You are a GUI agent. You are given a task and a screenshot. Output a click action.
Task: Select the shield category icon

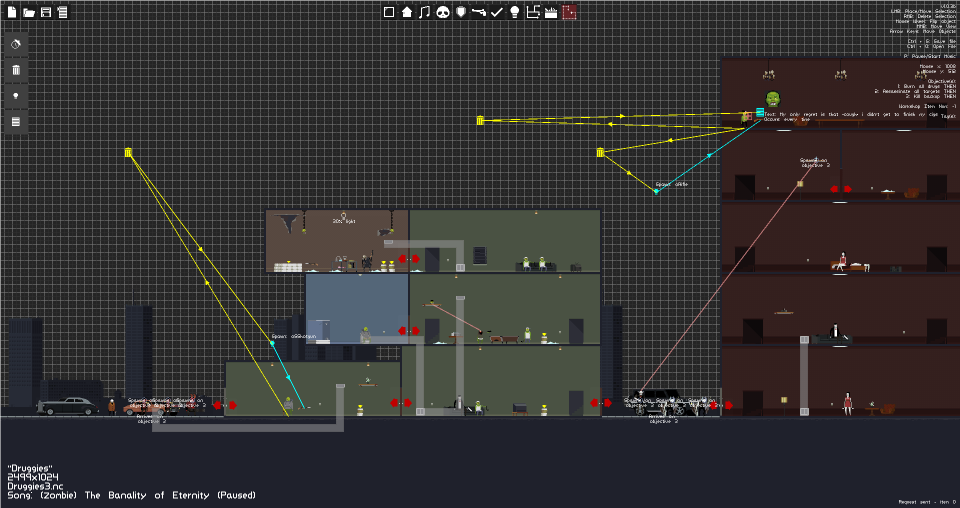click(462, 12)
